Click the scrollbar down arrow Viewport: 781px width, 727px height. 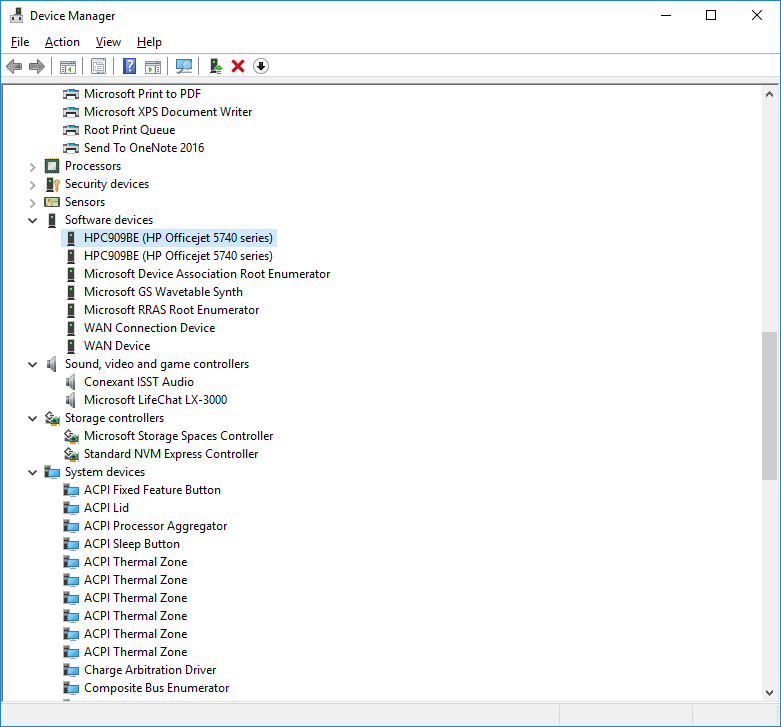pos(769,693)
